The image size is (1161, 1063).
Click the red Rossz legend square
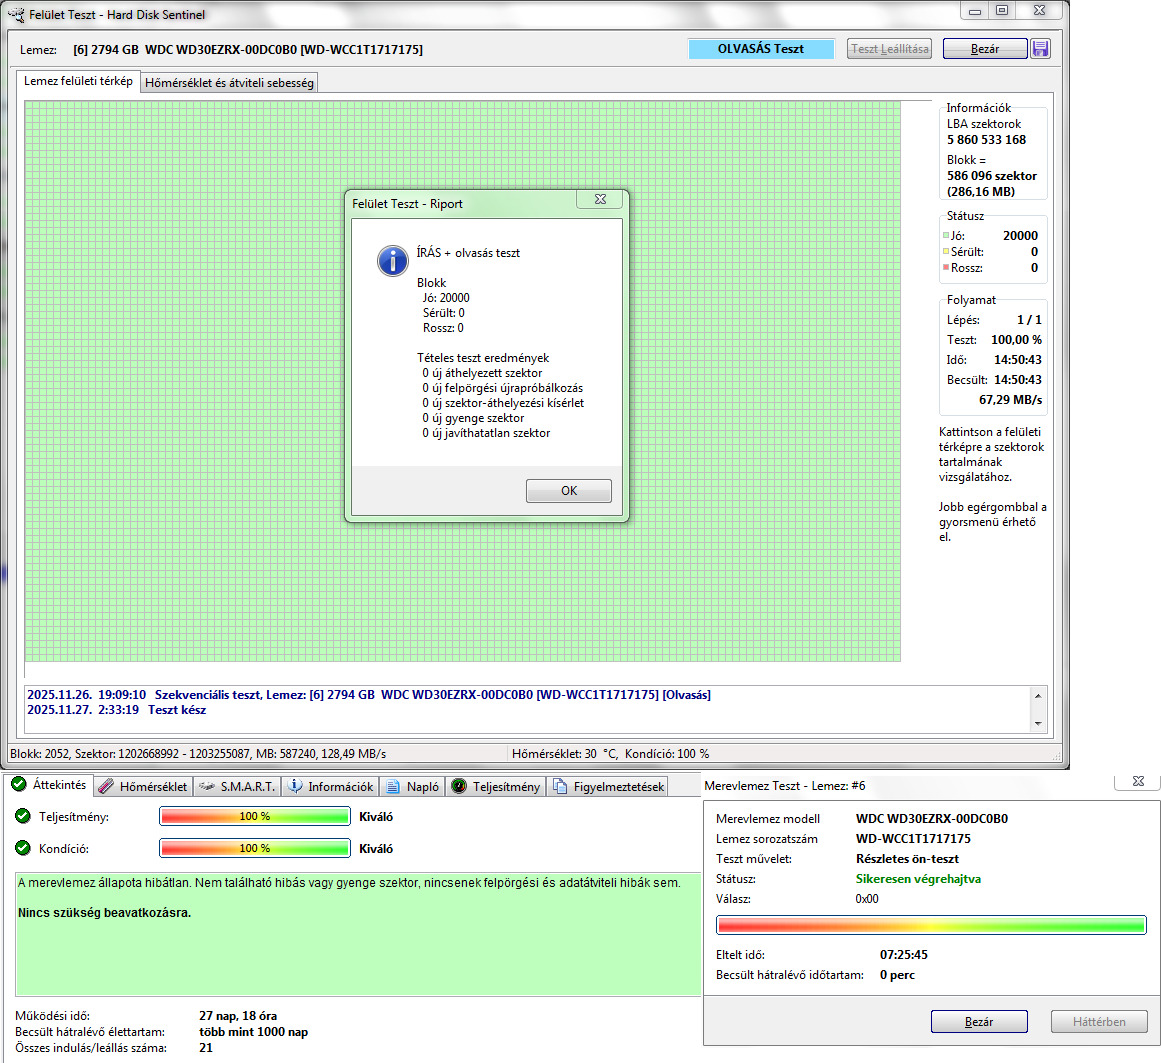946,267
